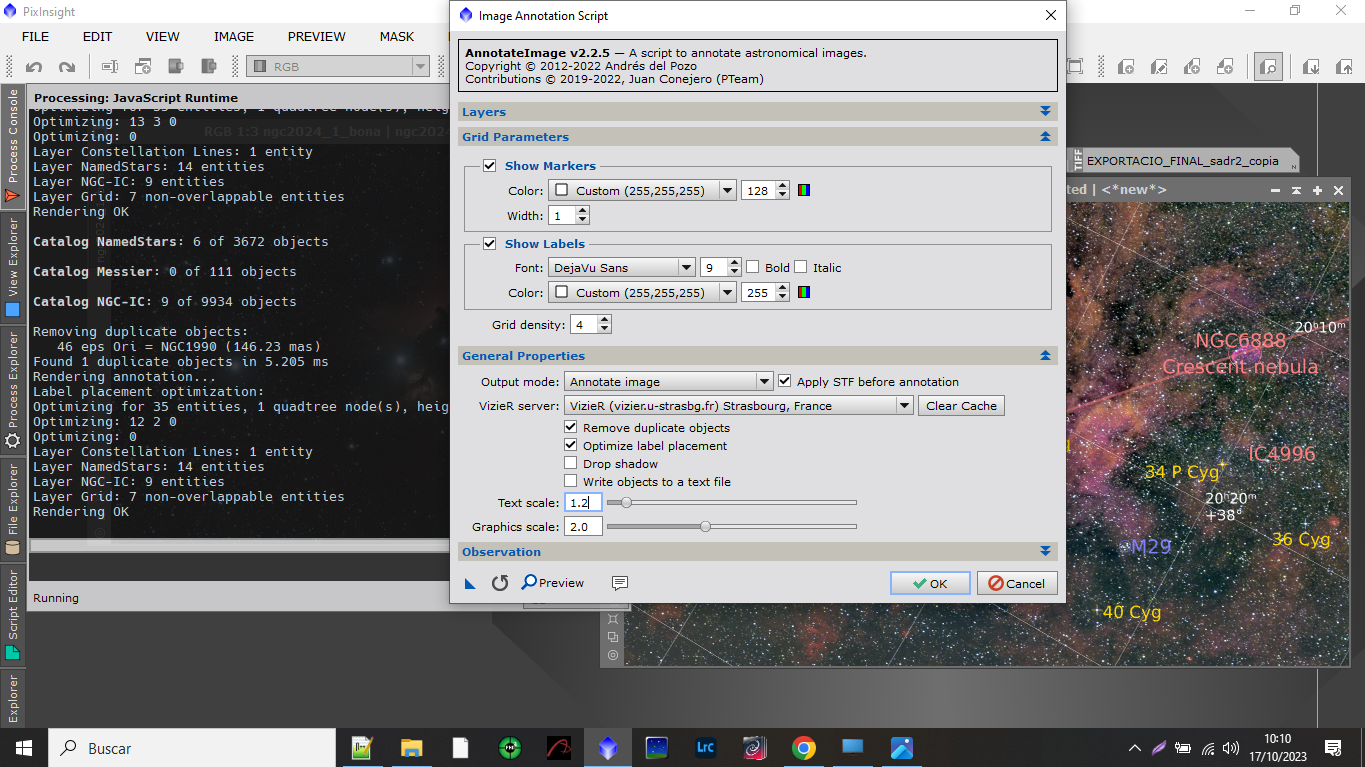
Task: Open the Windows Start menu
Action: [24, 748]
